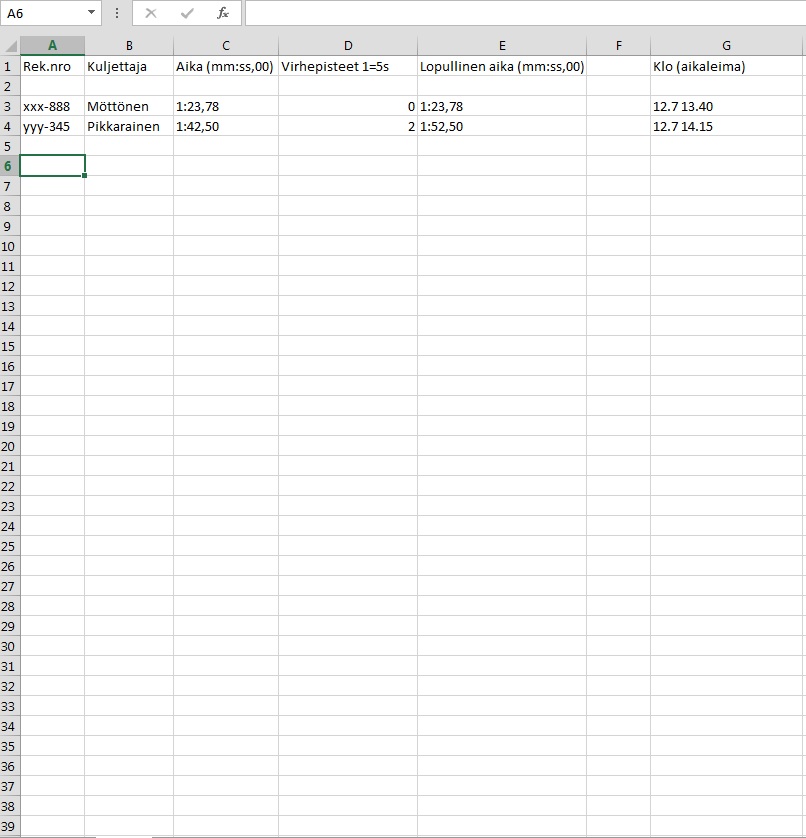The image size is (806, 838).
Task: Select row 4 header
Action: (x=9, y=126)
